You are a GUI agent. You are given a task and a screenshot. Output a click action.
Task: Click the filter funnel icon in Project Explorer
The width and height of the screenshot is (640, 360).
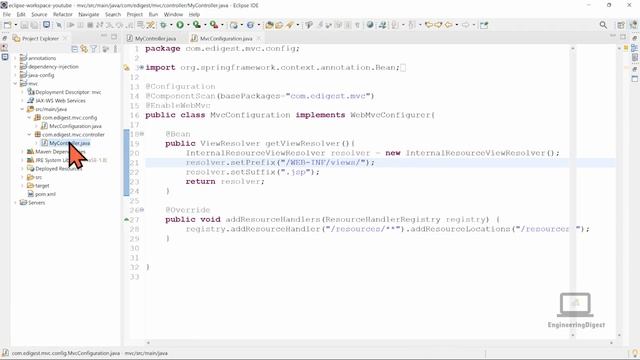[94, 49]
